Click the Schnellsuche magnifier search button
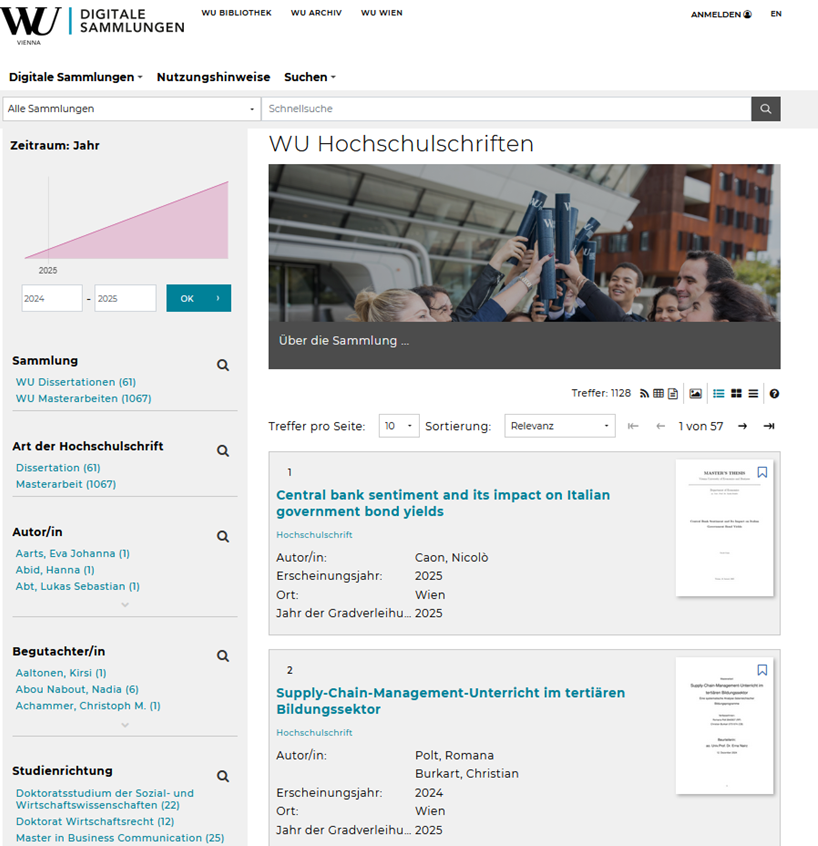 pyautogui.click(x=766, y=109)
